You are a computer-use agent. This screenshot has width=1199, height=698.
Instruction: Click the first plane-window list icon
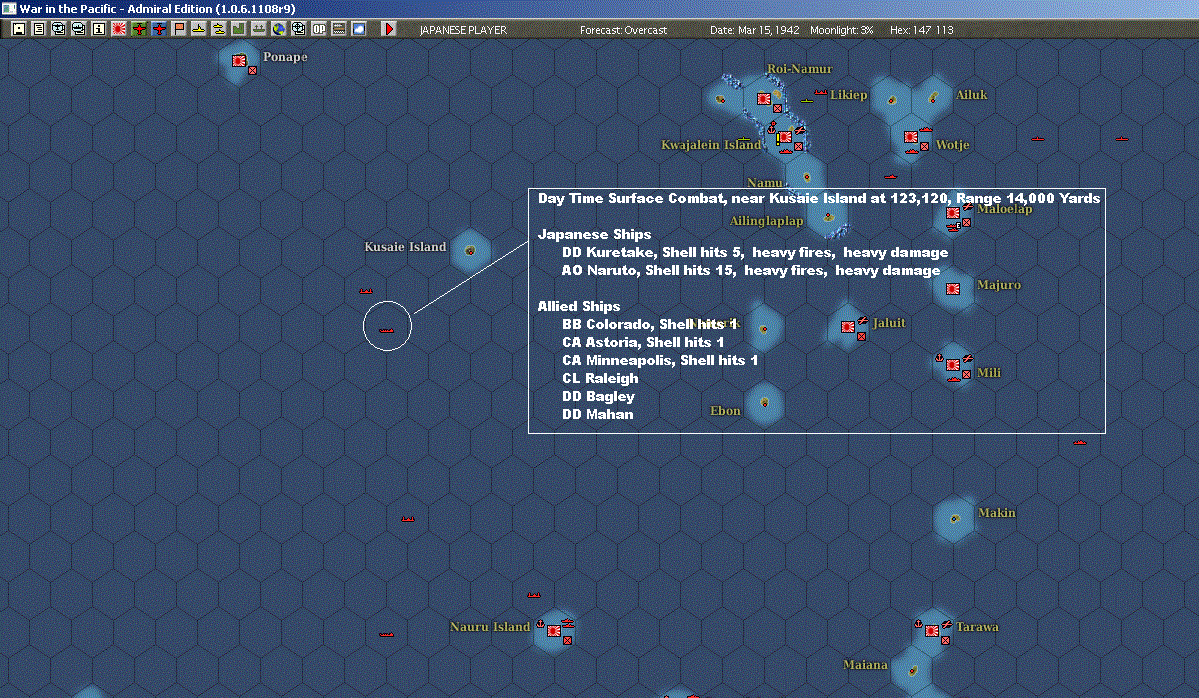tap(59, 29)
